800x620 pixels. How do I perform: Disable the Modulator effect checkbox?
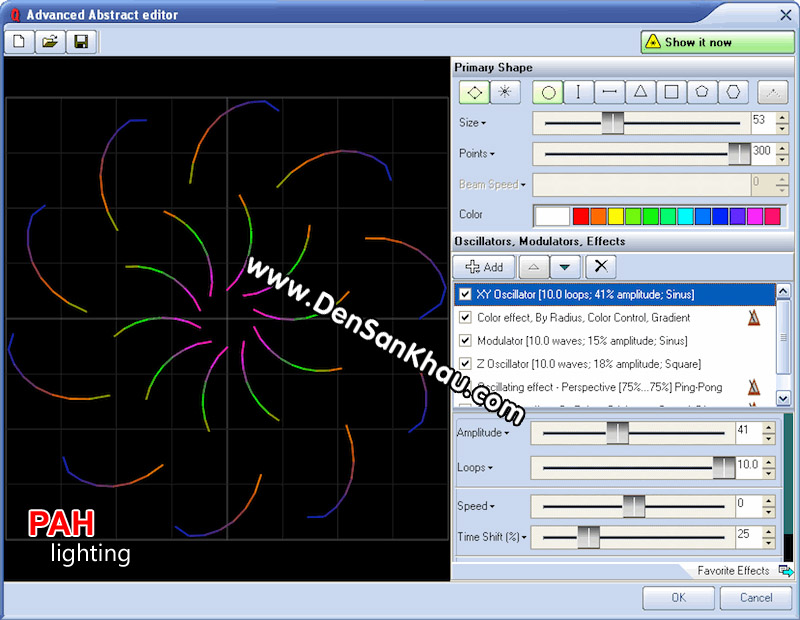(465, 340)
